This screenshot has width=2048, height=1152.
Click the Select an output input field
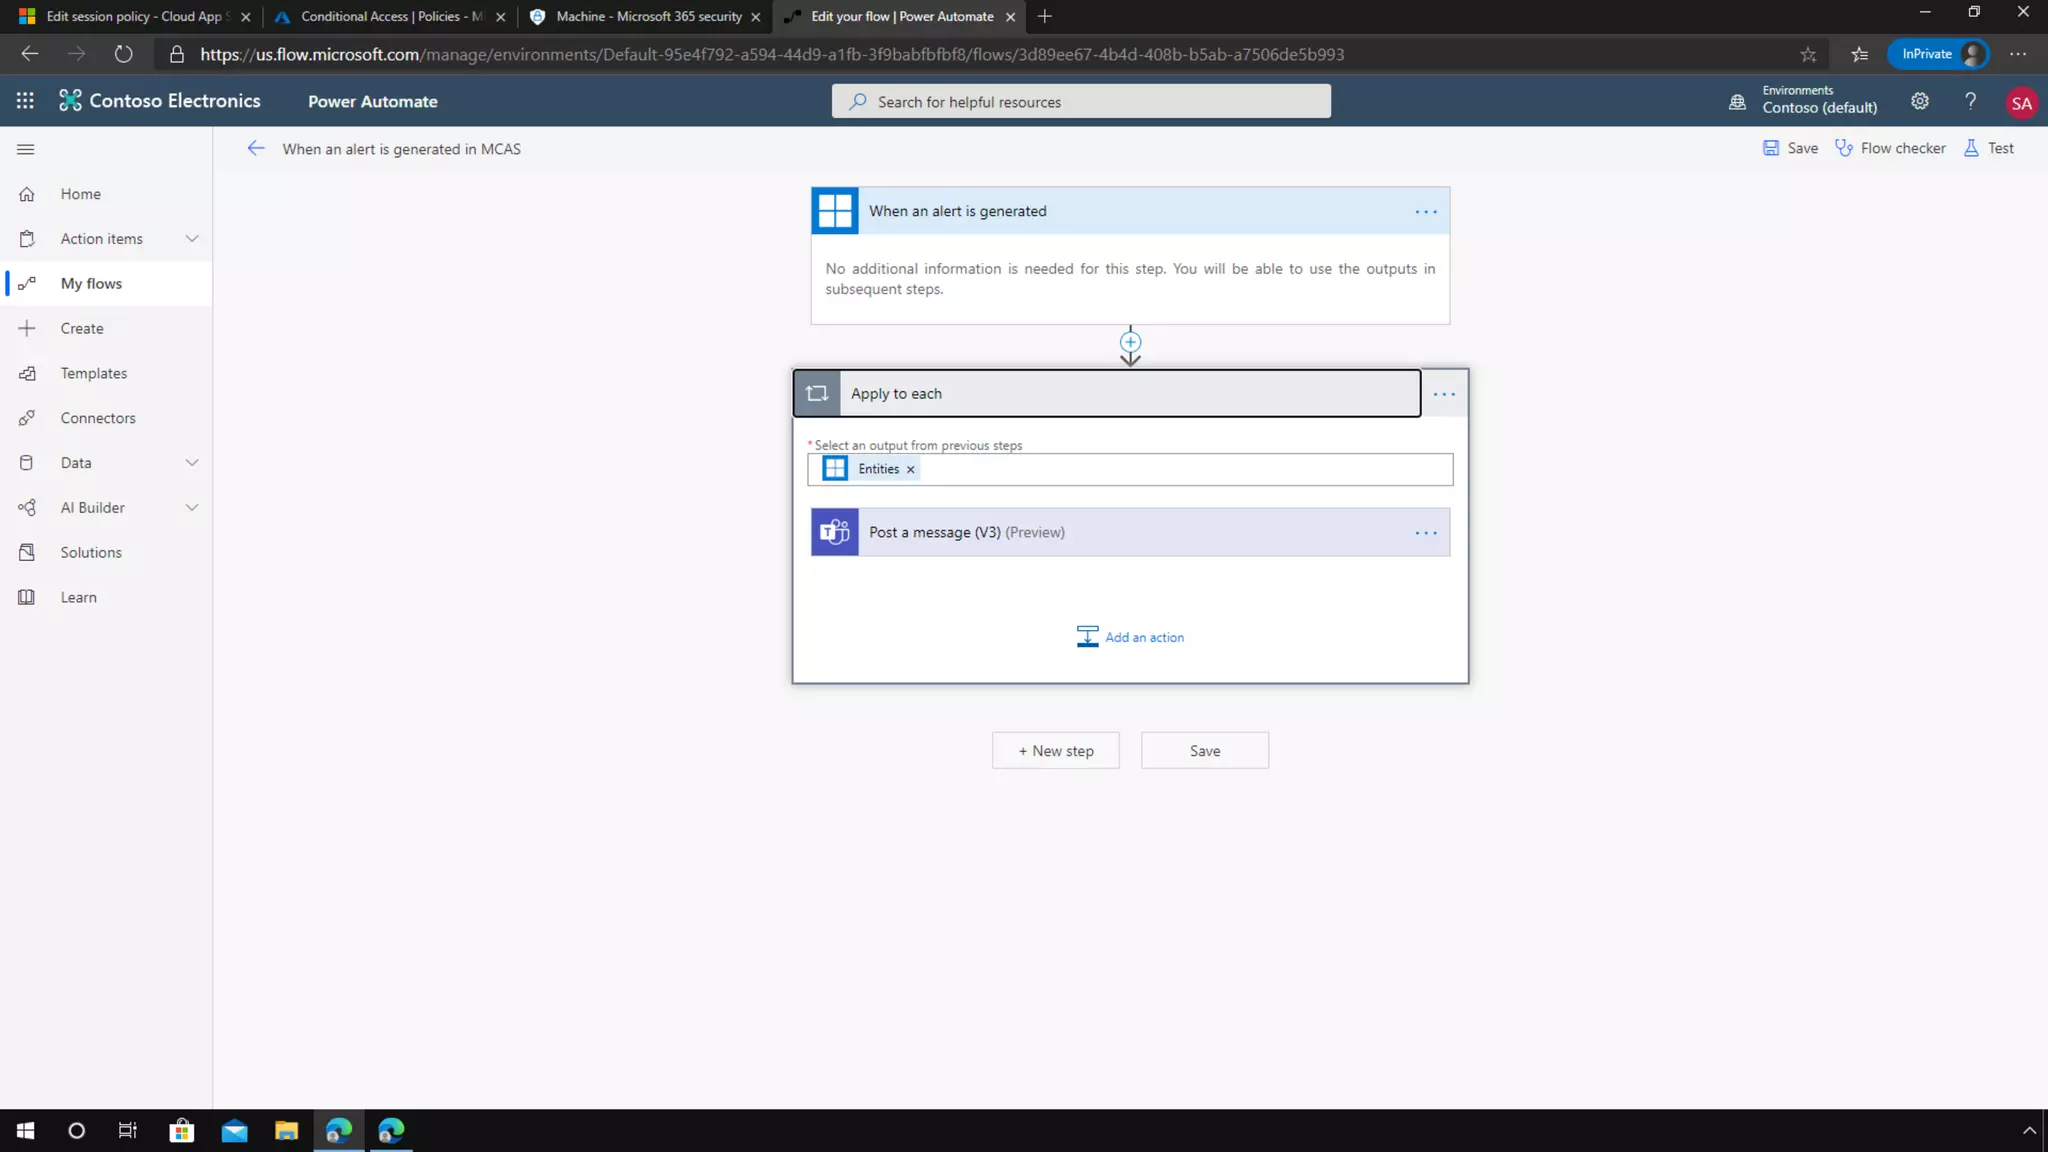point(1130,469)
